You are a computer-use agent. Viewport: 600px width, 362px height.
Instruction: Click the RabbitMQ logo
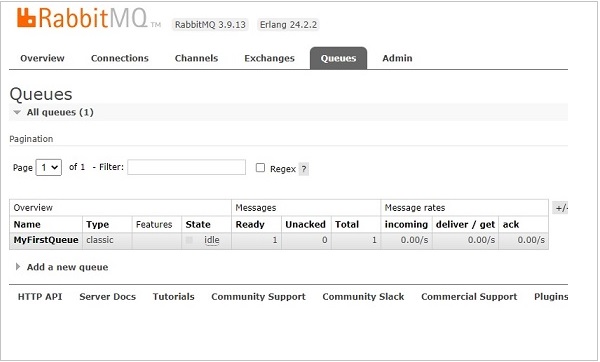pos(88,18)
